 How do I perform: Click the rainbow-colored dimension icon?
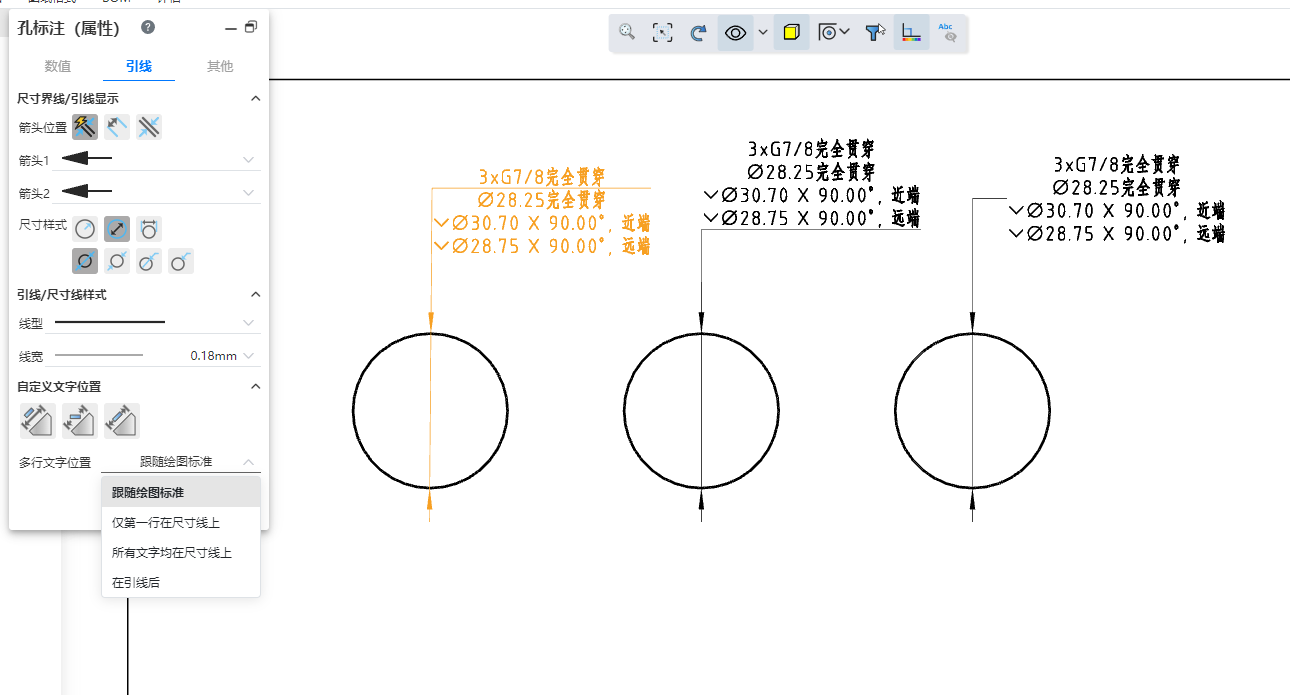[x=911, y=32]
